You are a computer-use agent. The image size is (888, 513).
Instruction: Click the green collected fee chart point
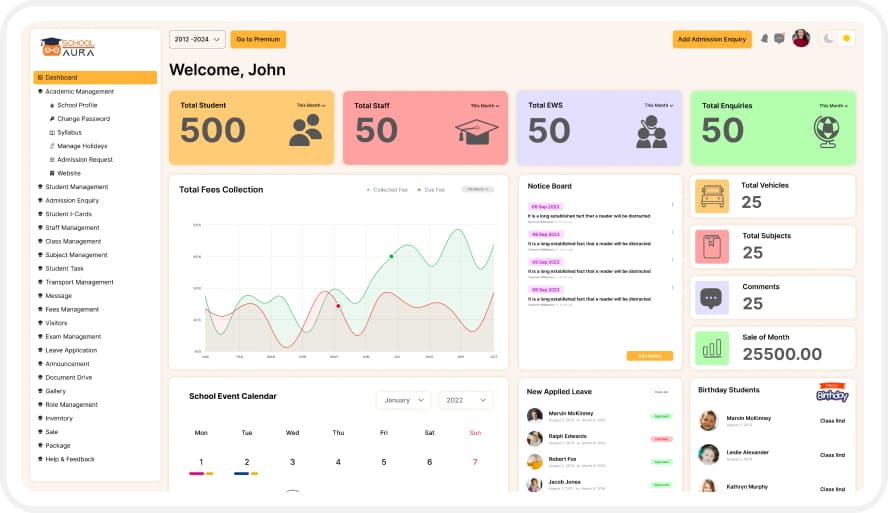(x=391, y=256)
